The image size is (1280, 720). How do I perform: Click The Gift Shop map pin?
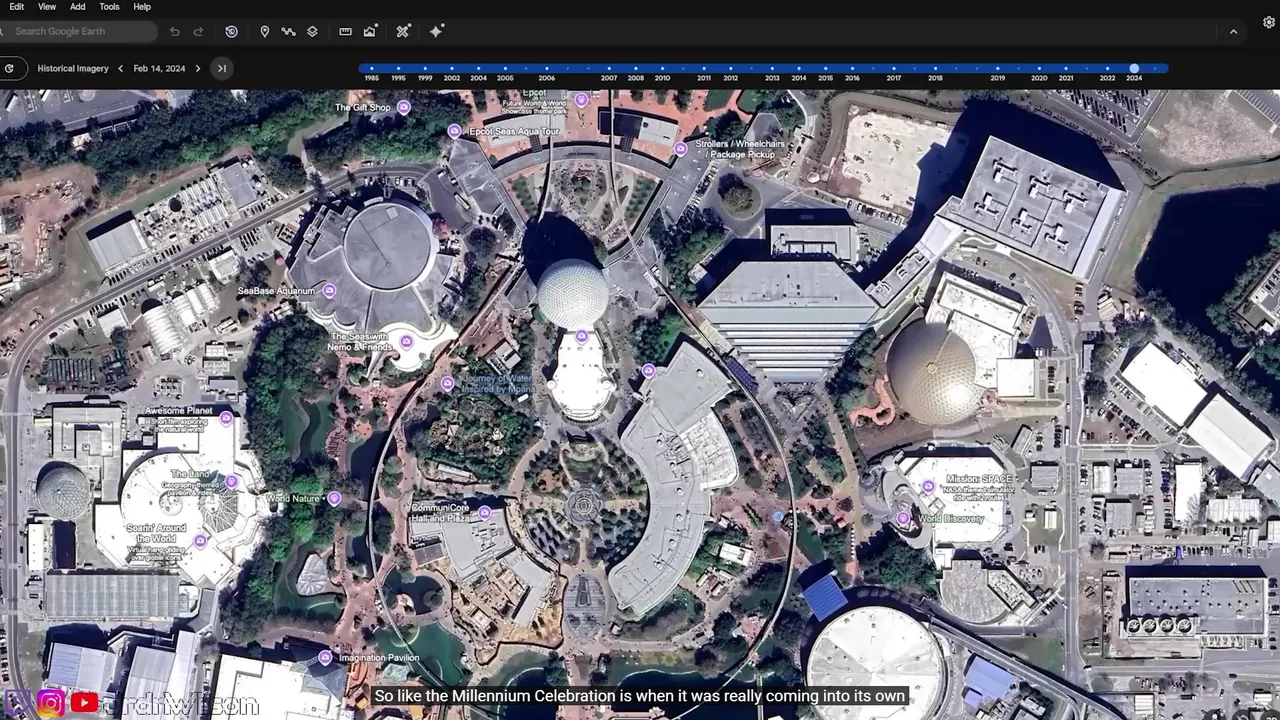(x=404, y=107)
